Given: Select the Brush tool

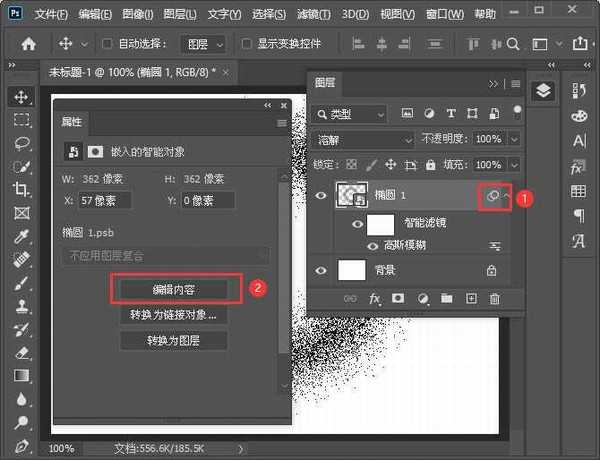Looking at the screenshot, I should [x=21, y=283].
